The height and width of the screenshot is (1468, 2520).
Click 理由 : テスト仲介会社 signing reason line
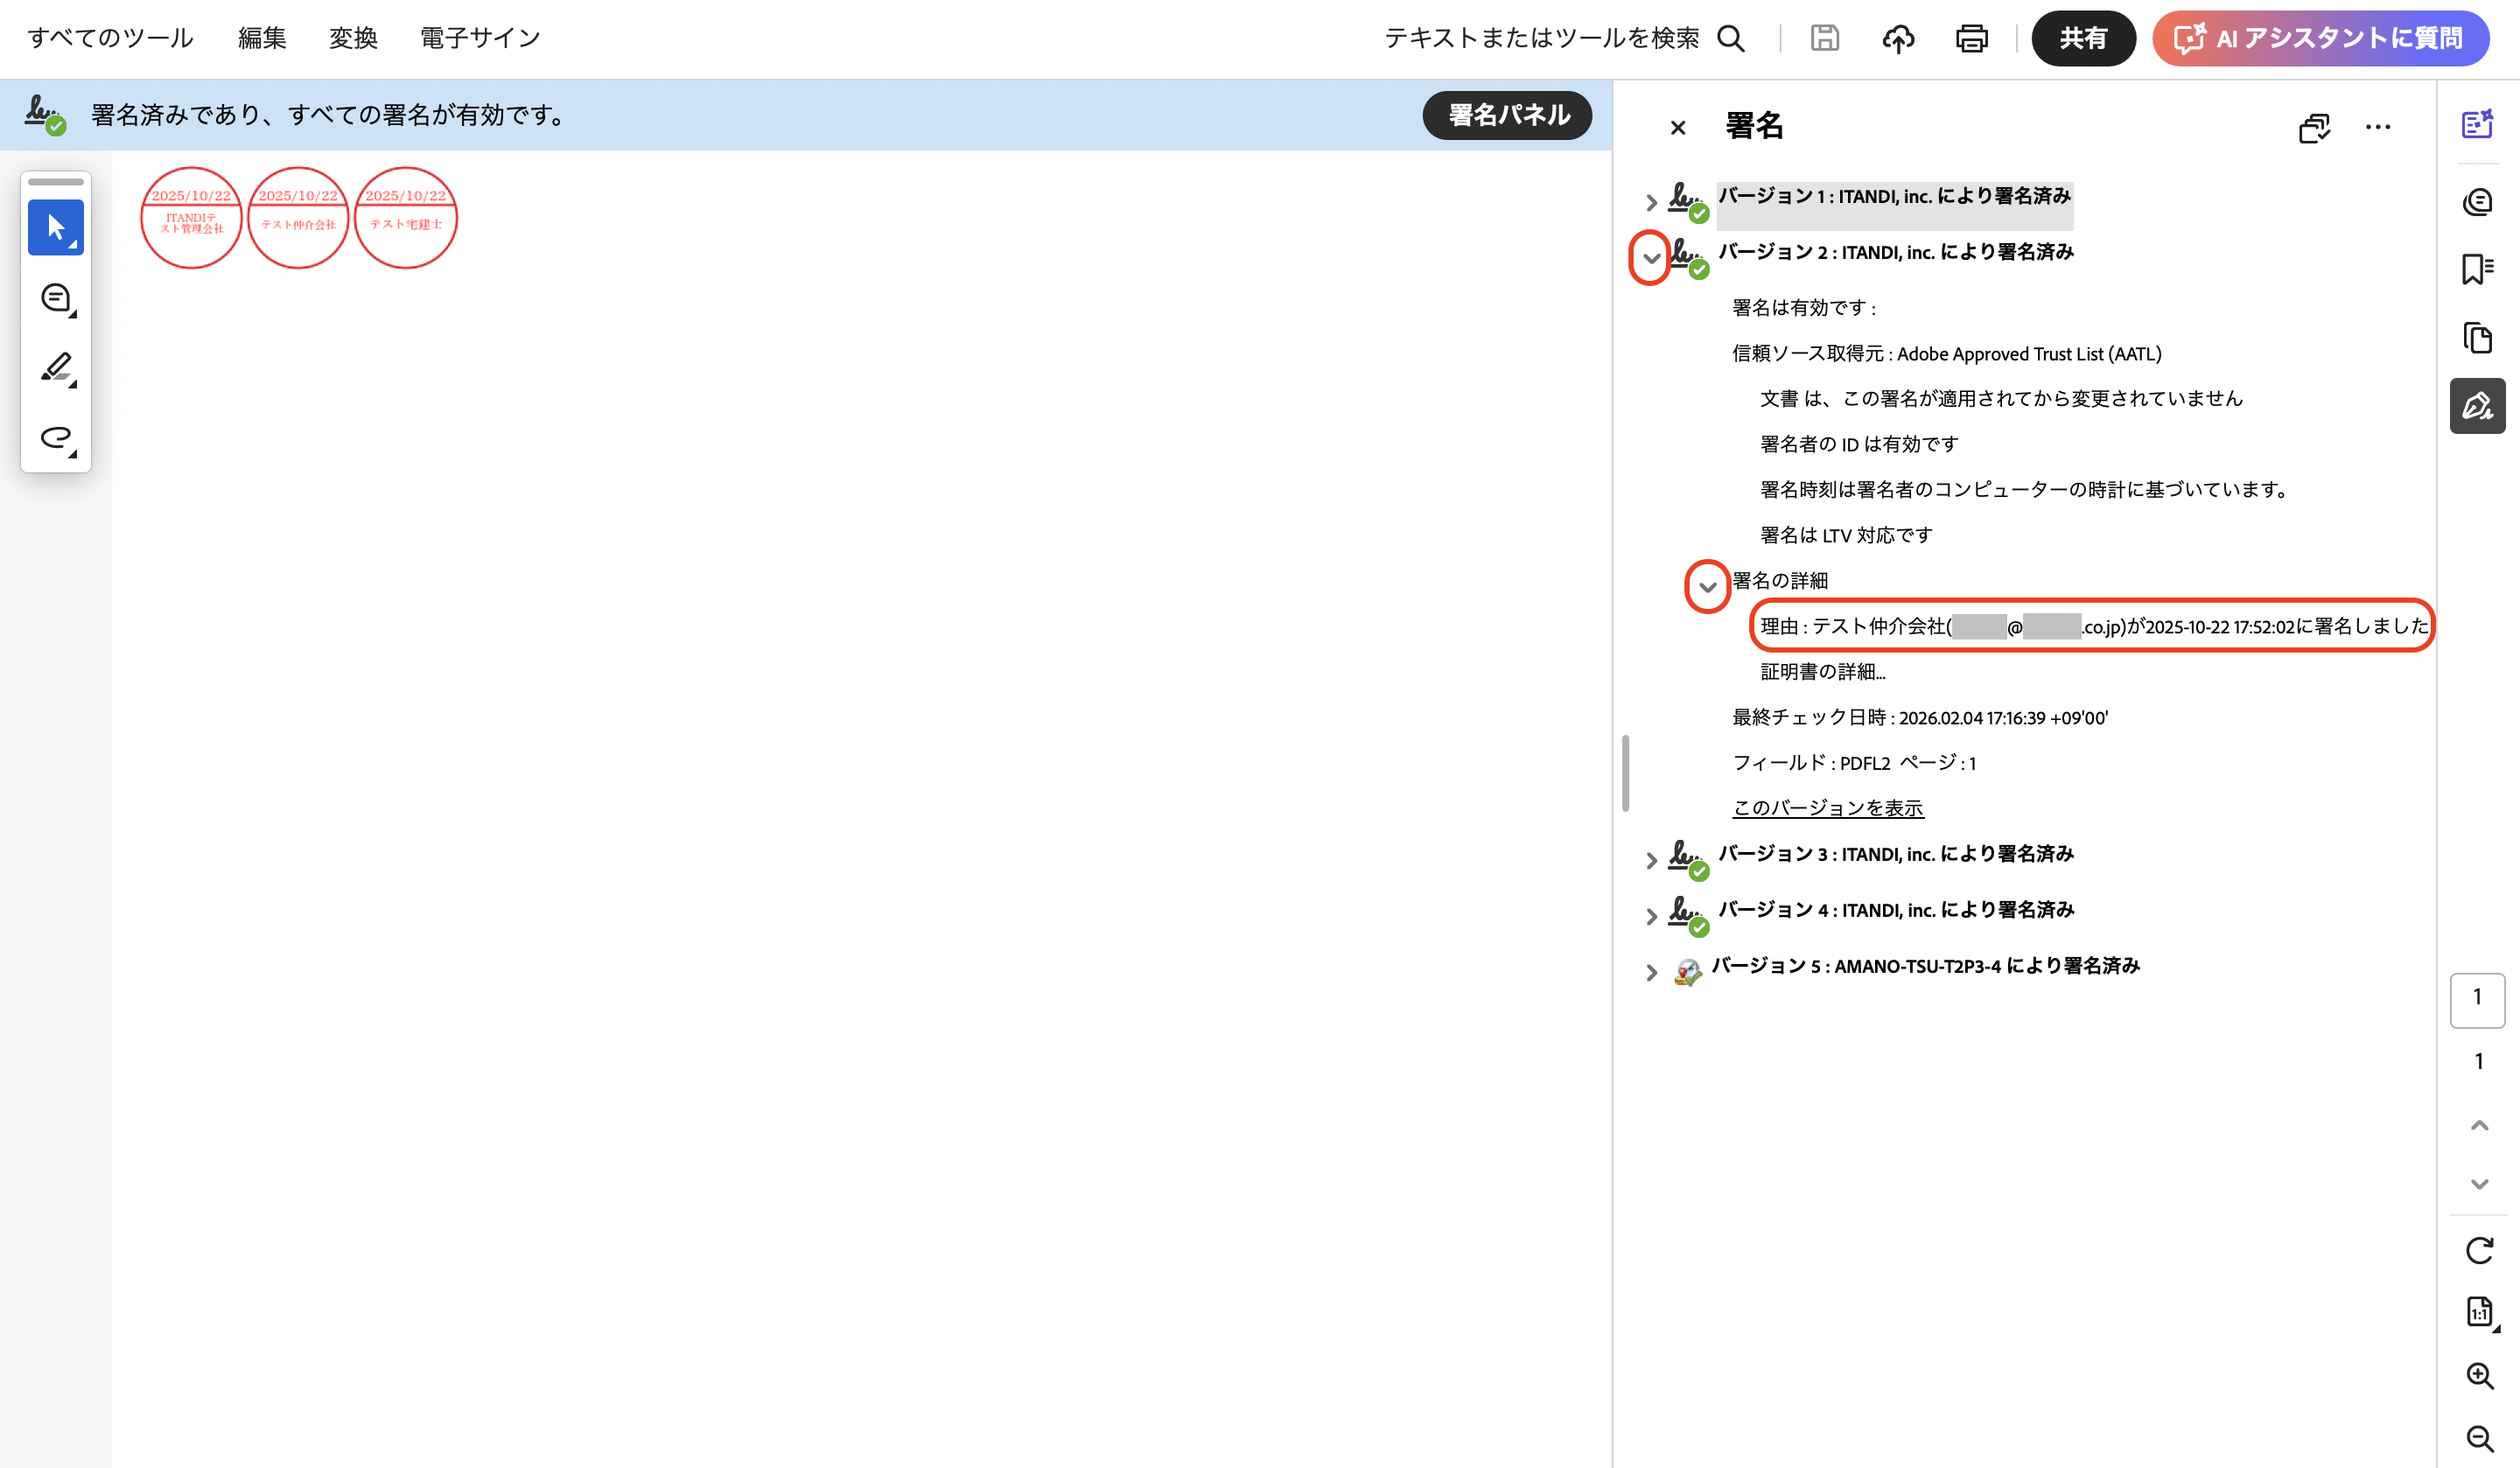pos(2094,626)
